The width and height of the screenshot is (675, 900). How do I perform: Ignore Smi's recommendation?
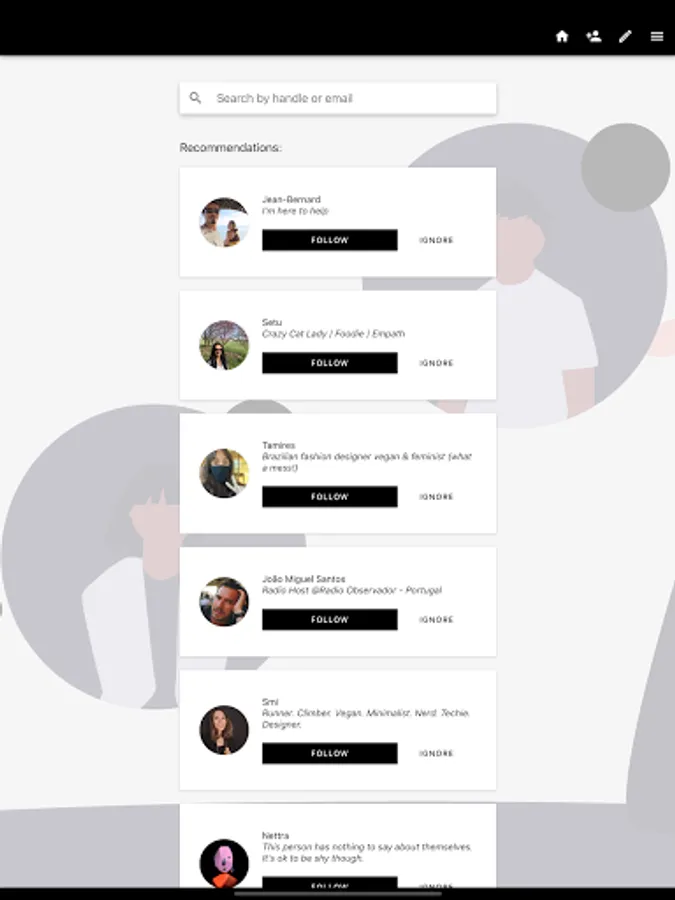(436, 753)
